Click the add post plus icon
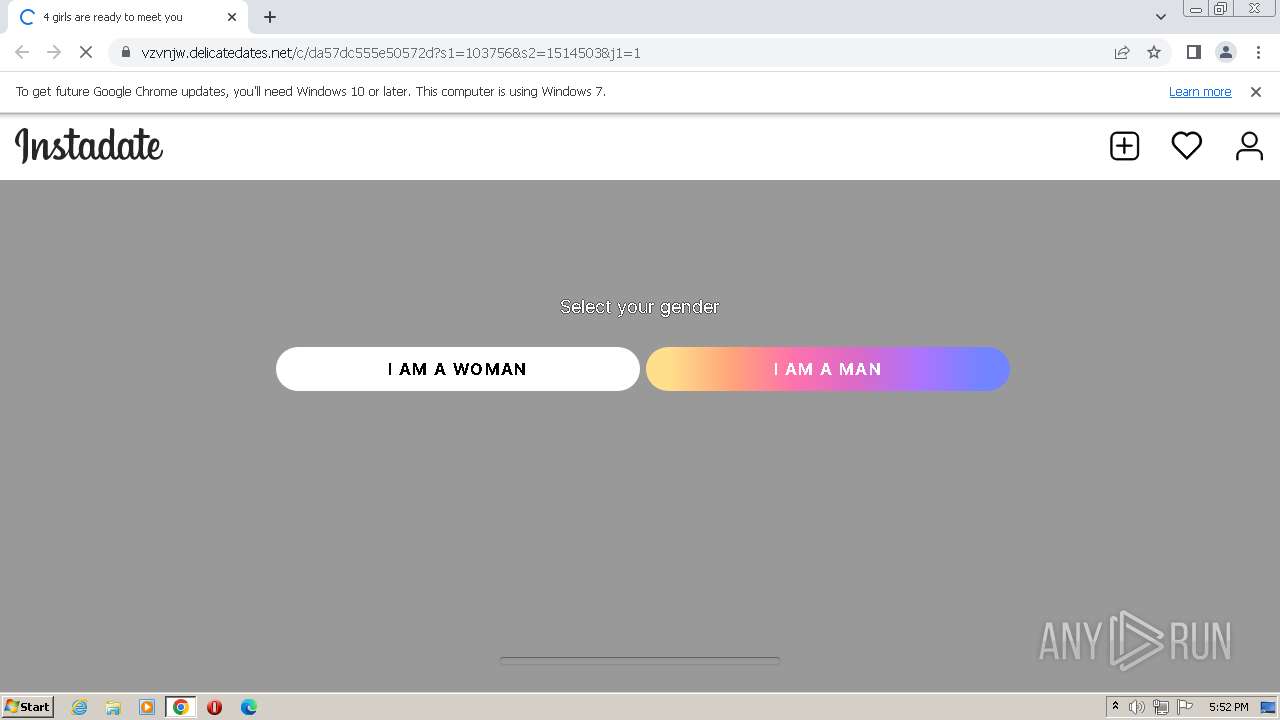This screenshot has width=1280, height=720. tap(1124, 146)
